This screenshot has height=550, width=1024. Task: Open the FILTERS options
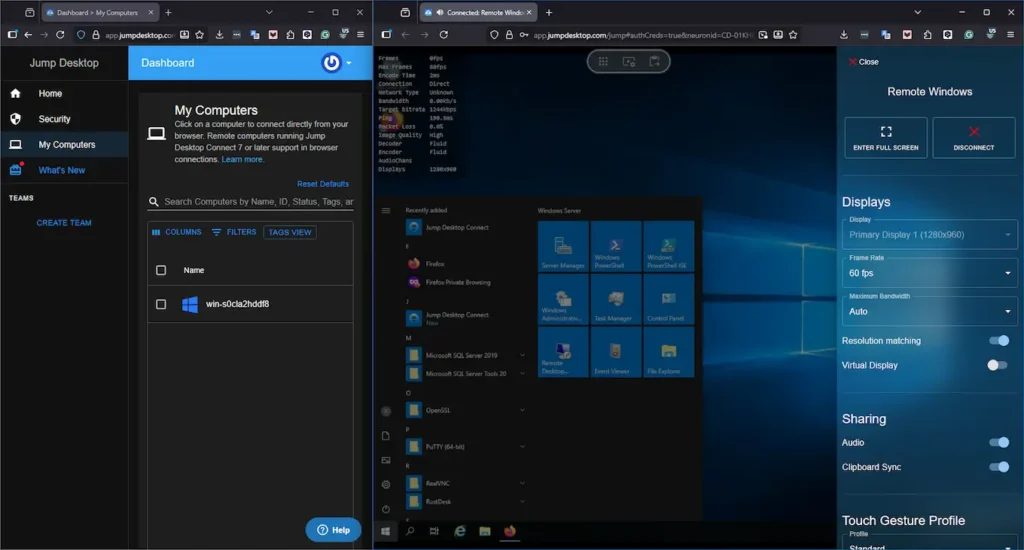point(234,232)
